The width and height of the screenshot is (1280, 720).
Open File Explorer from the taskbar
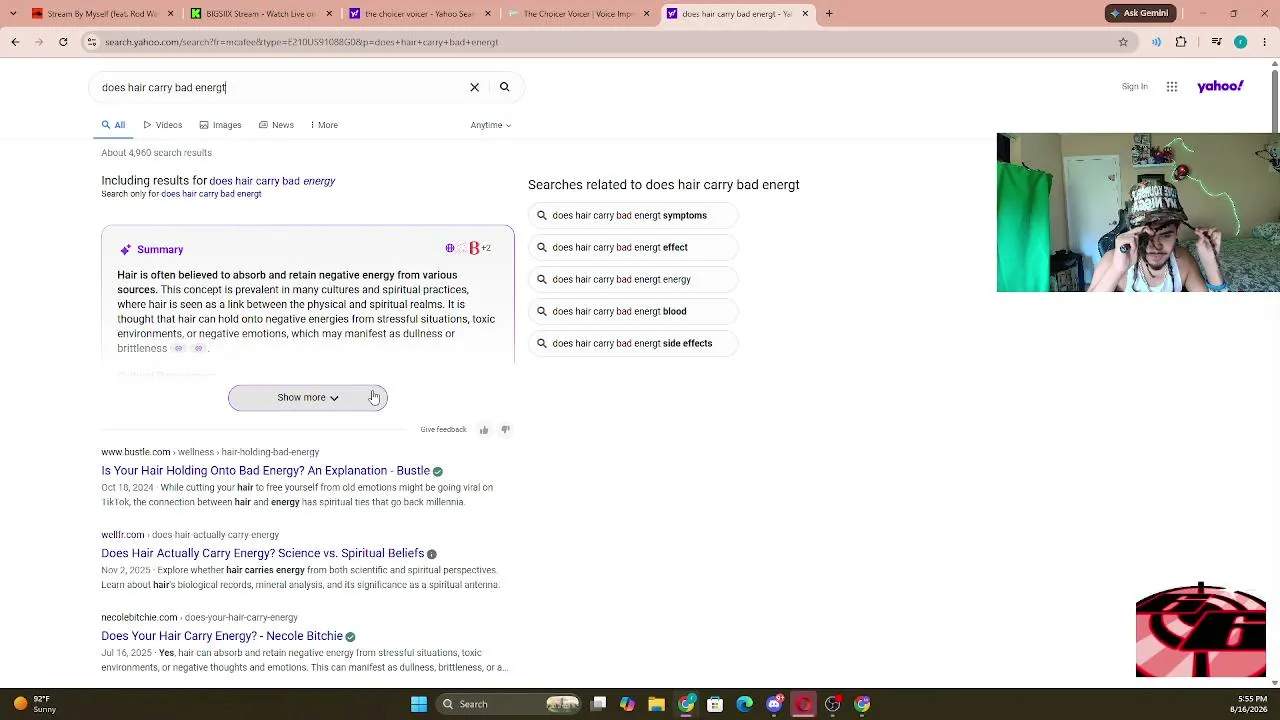pyautogui.click(x=656, y=704)
